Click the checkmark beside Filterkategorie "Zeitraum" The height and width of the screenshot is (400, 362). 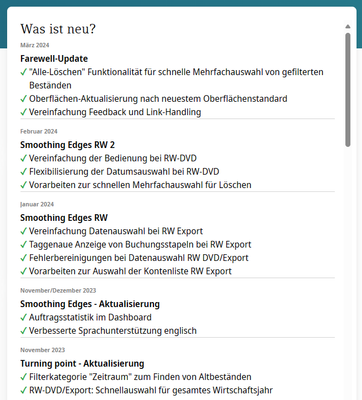(x=23, y=377)
